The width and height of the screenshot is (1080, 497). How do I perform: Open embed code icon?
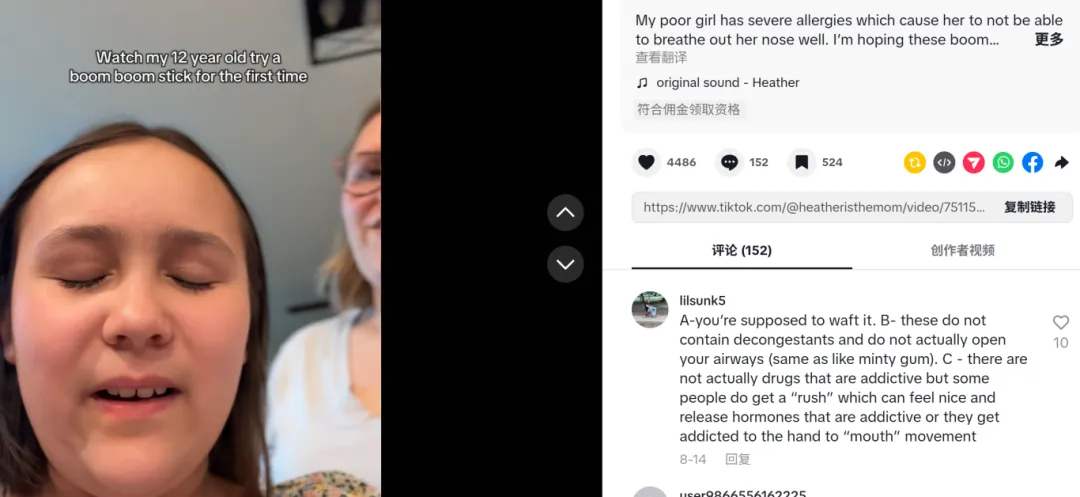click(944, 162)
